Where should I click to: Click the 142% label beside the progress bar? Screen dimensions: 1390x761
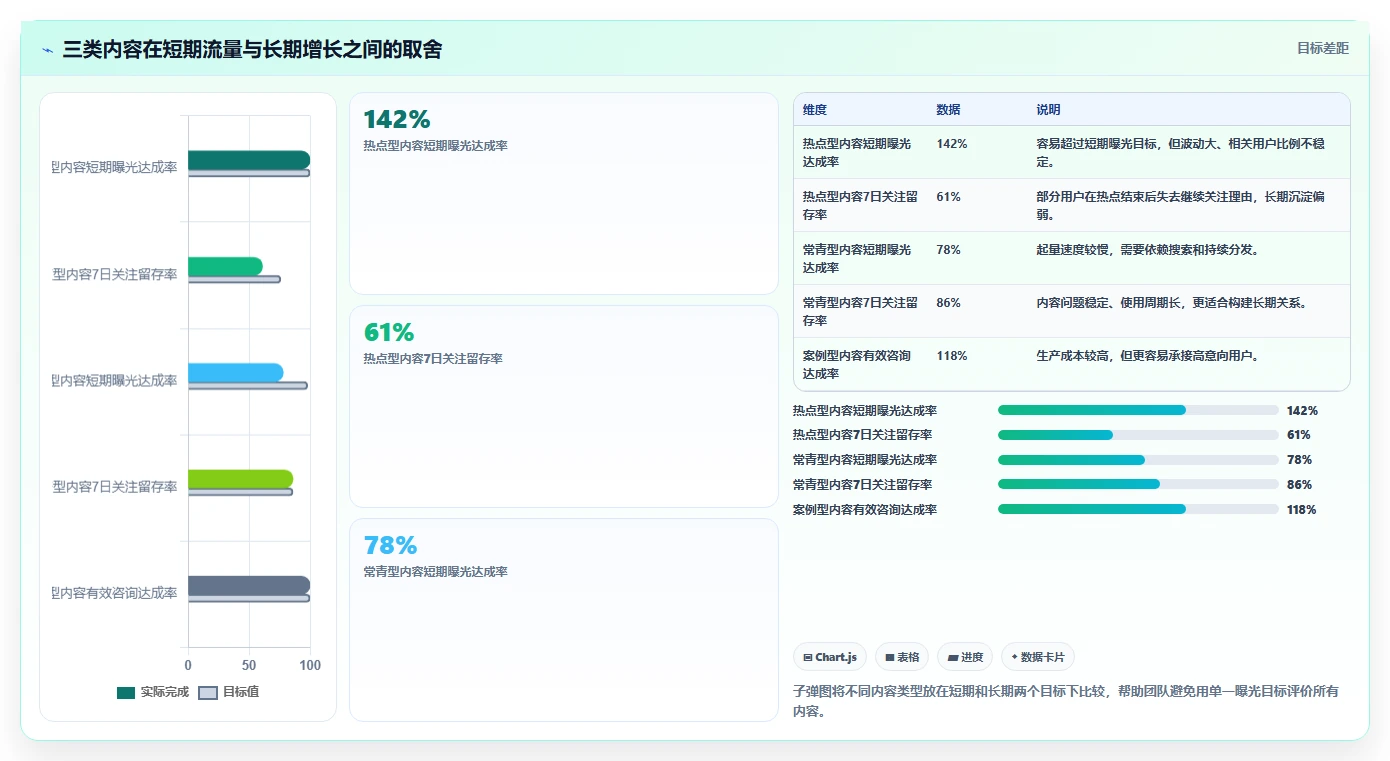[1302, 411]
